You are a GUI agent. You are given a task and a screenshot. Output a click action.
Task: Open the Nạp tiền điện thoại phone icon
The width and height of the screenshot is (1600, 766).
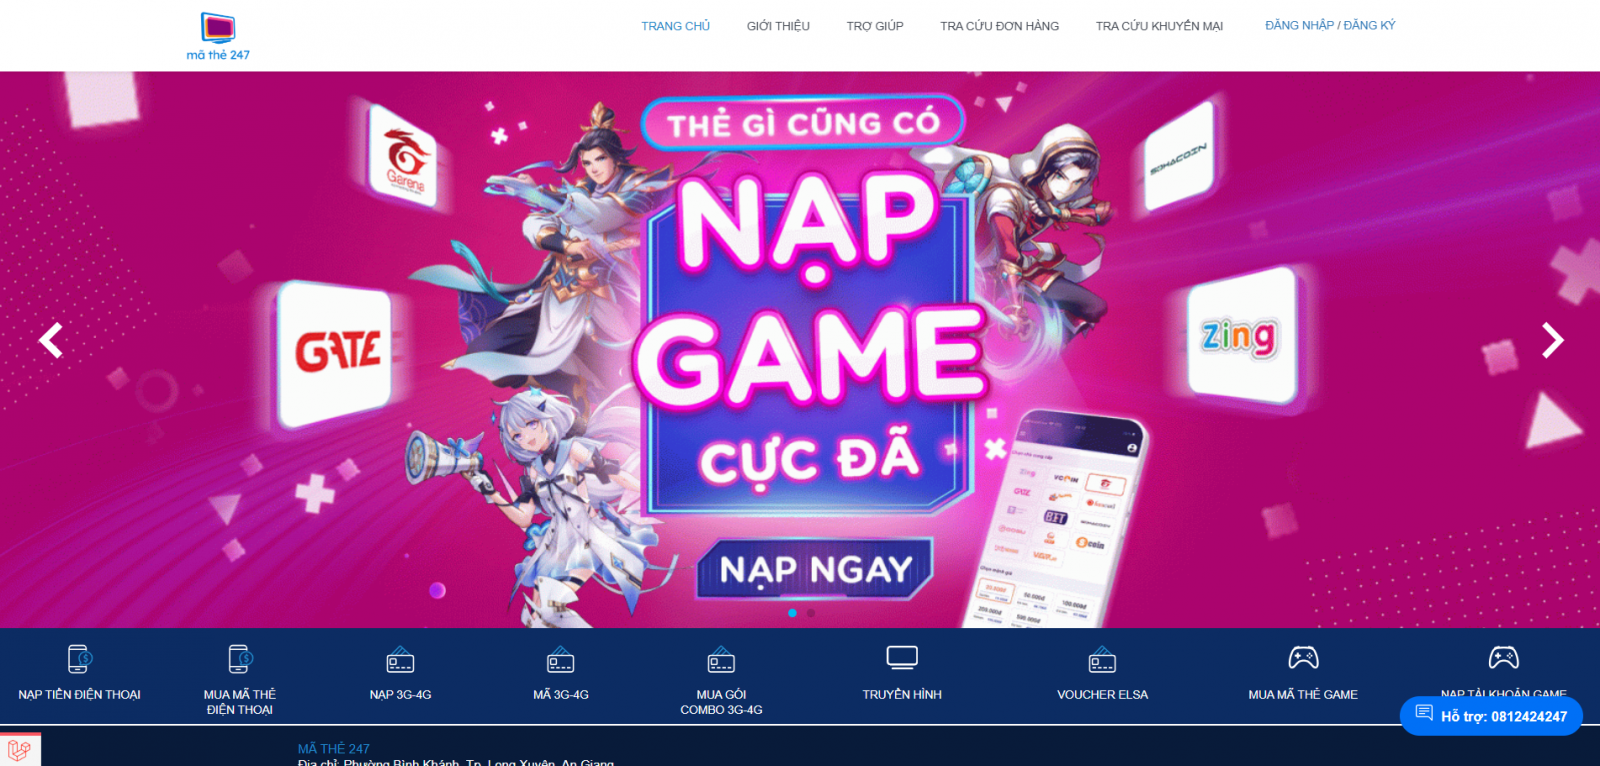[80, 659]
